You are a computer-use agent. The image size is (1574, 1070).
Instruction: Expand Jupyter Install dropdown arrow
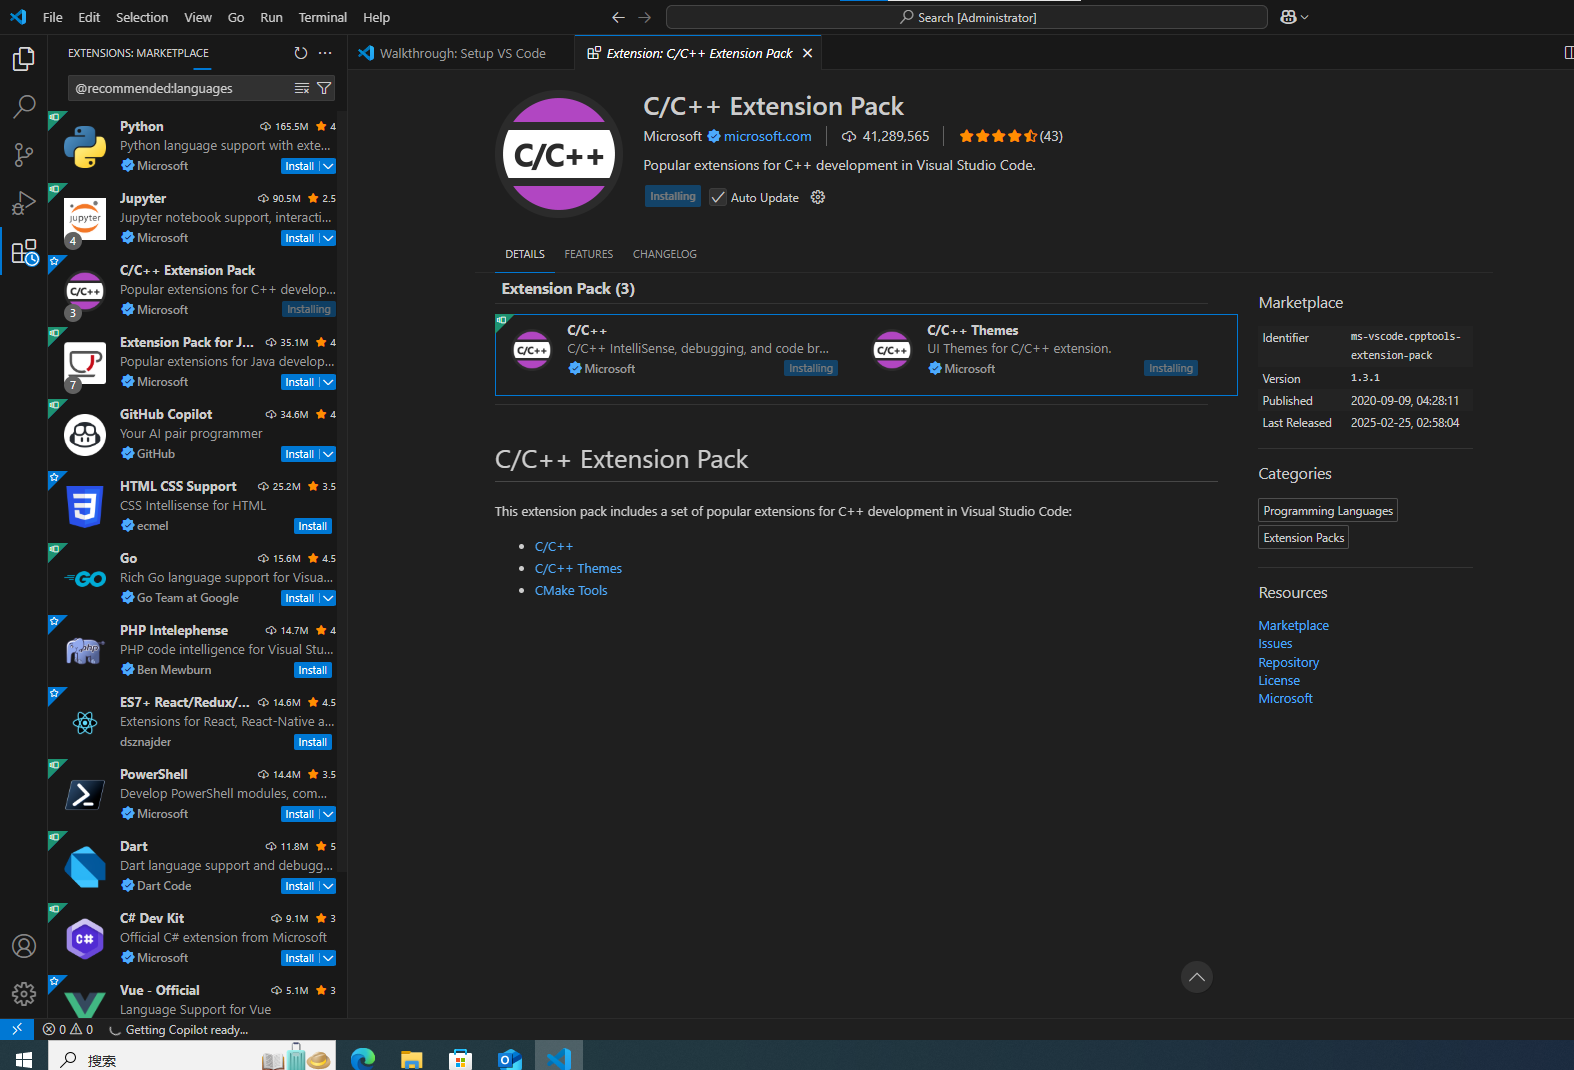click(x=328, y=238)
